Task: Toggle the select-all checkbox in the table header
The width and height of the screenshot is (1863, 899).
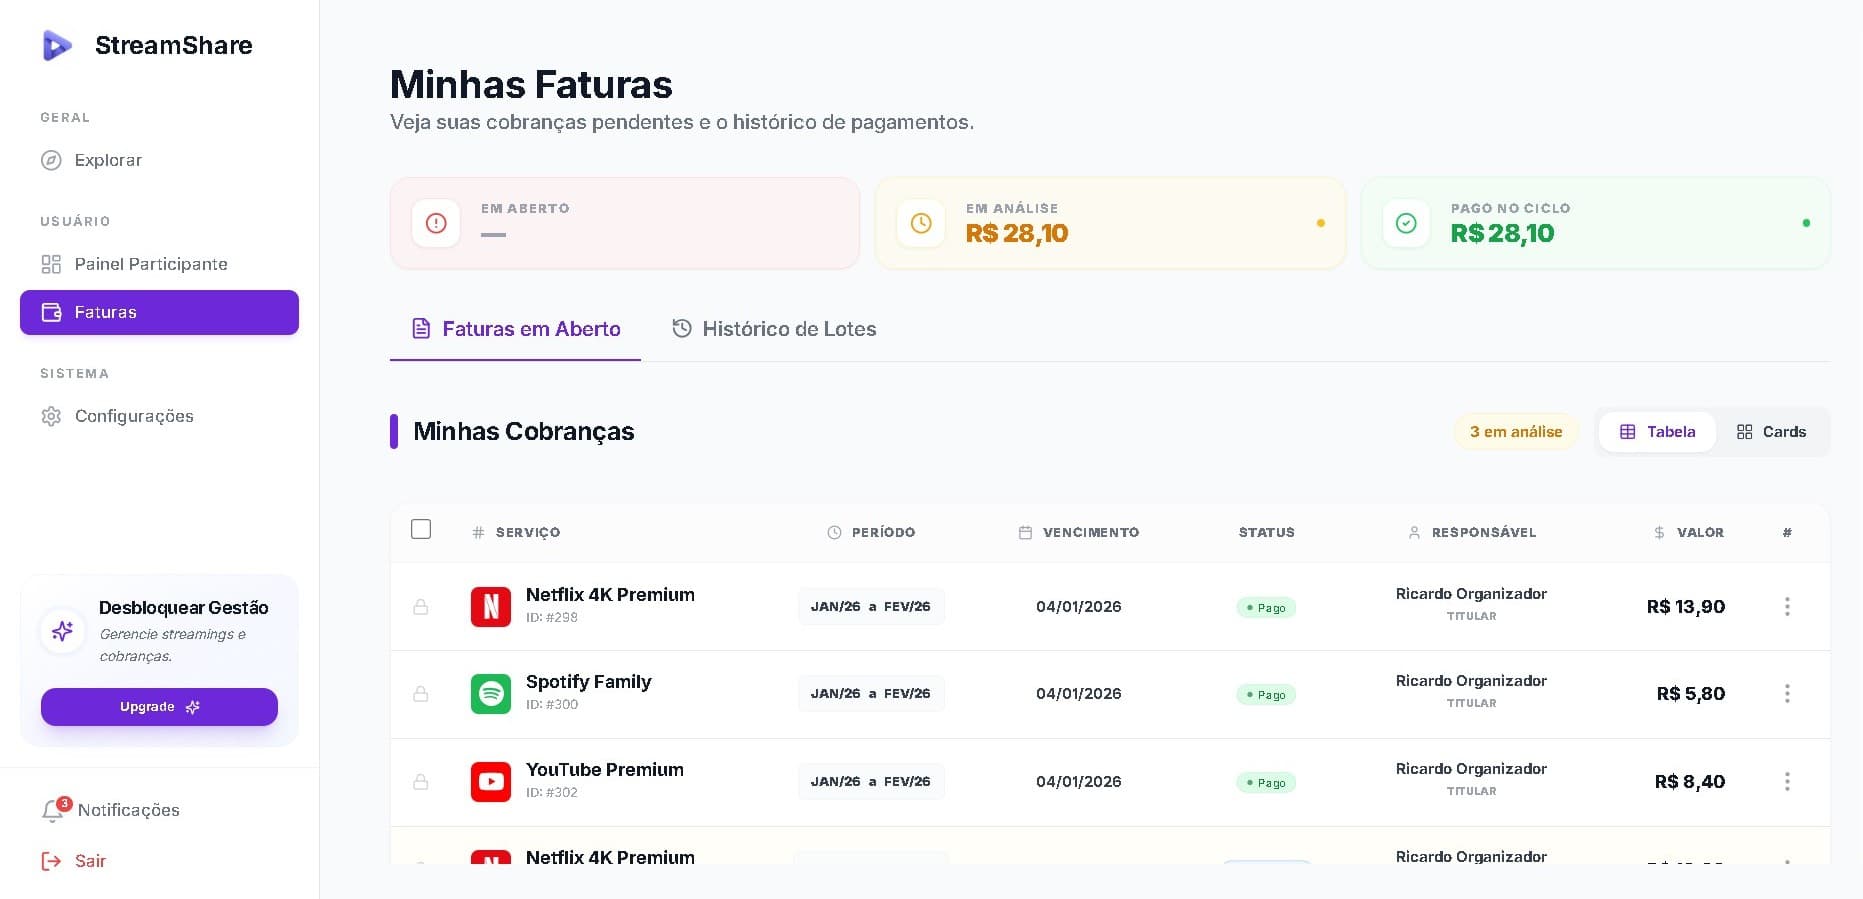Action: tap(421, 529)
